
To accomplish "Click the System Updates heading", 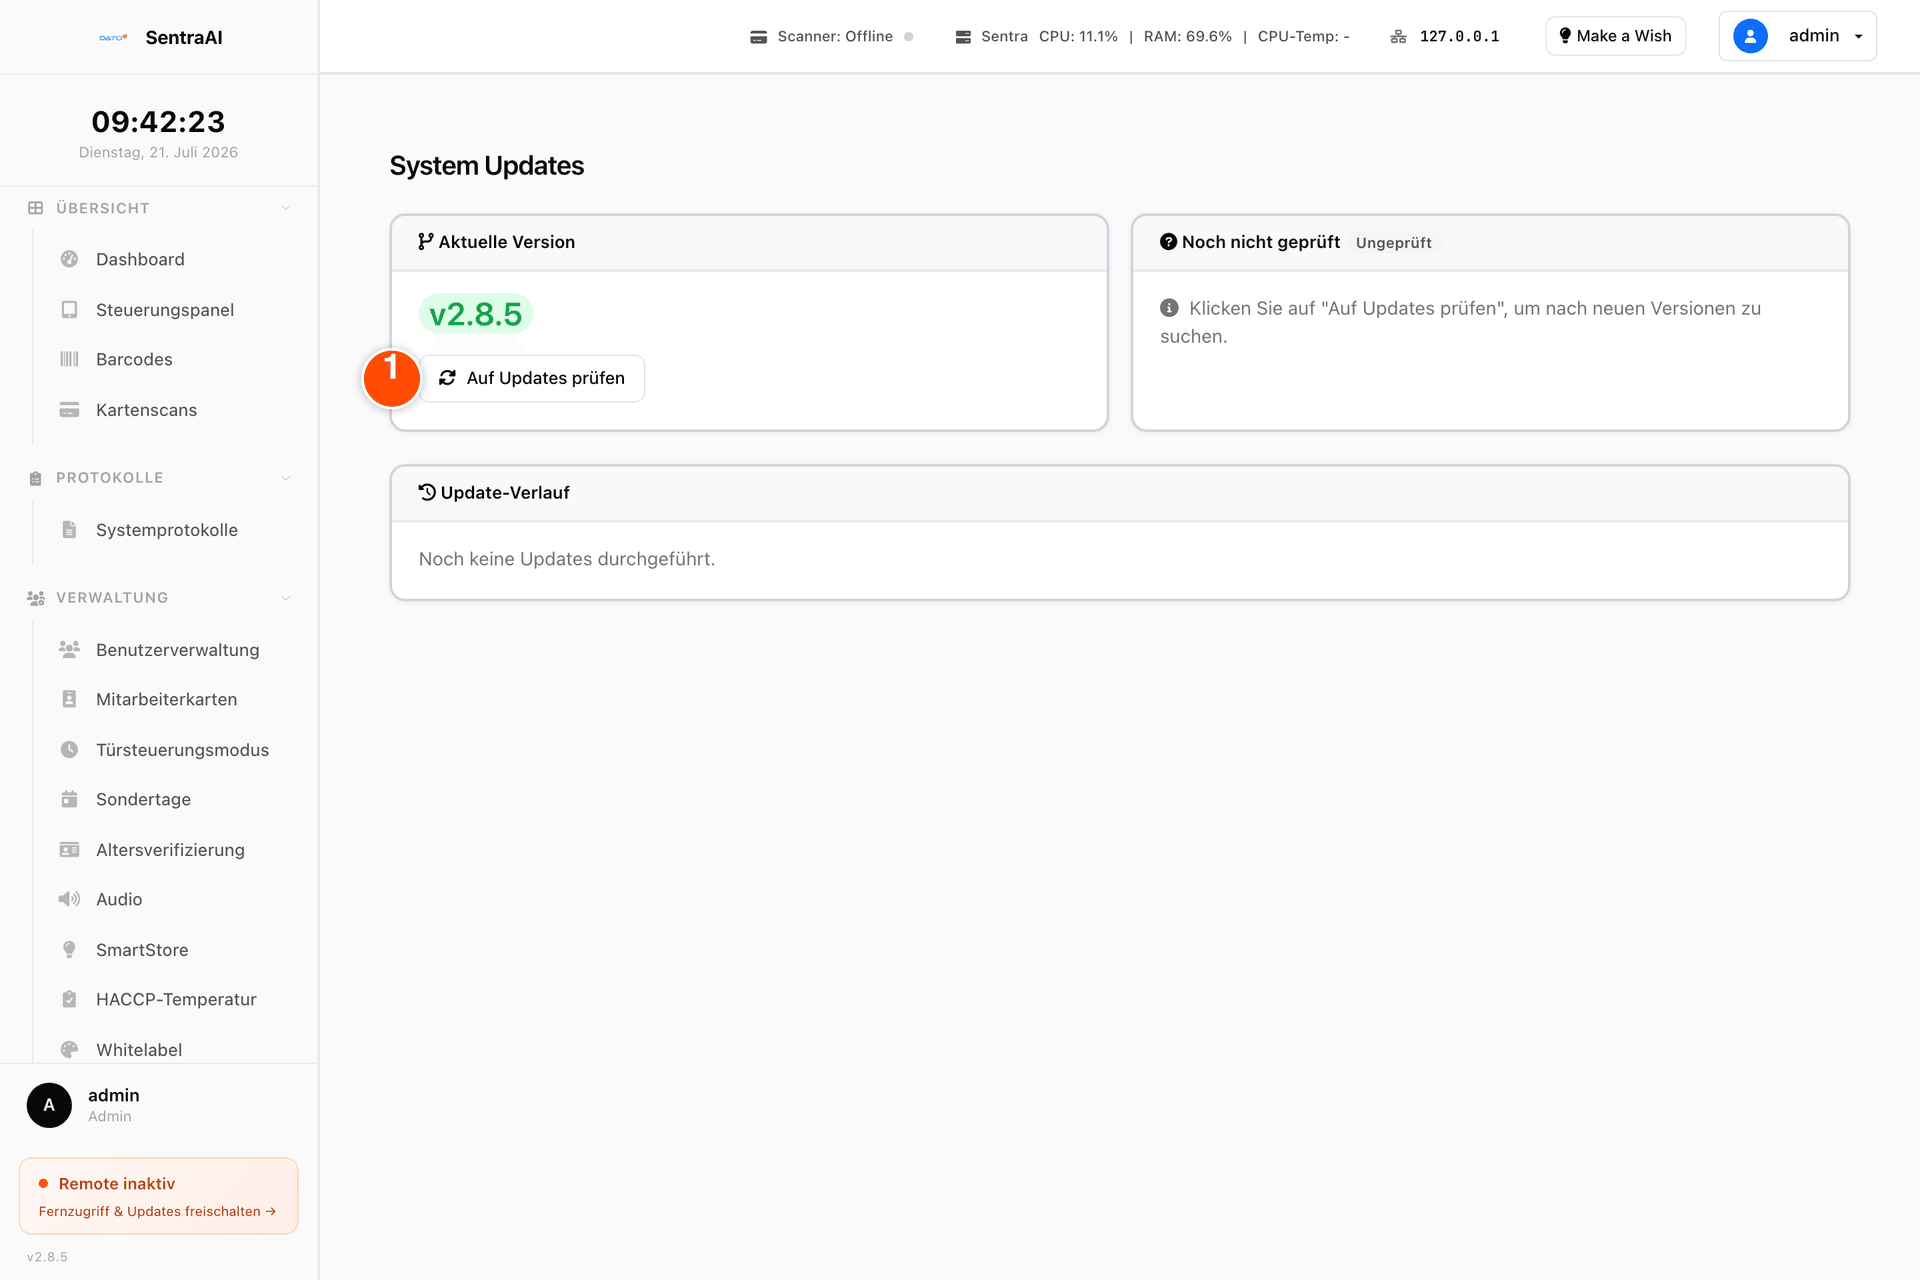I will pyautogui.click(x=487, y=166).
